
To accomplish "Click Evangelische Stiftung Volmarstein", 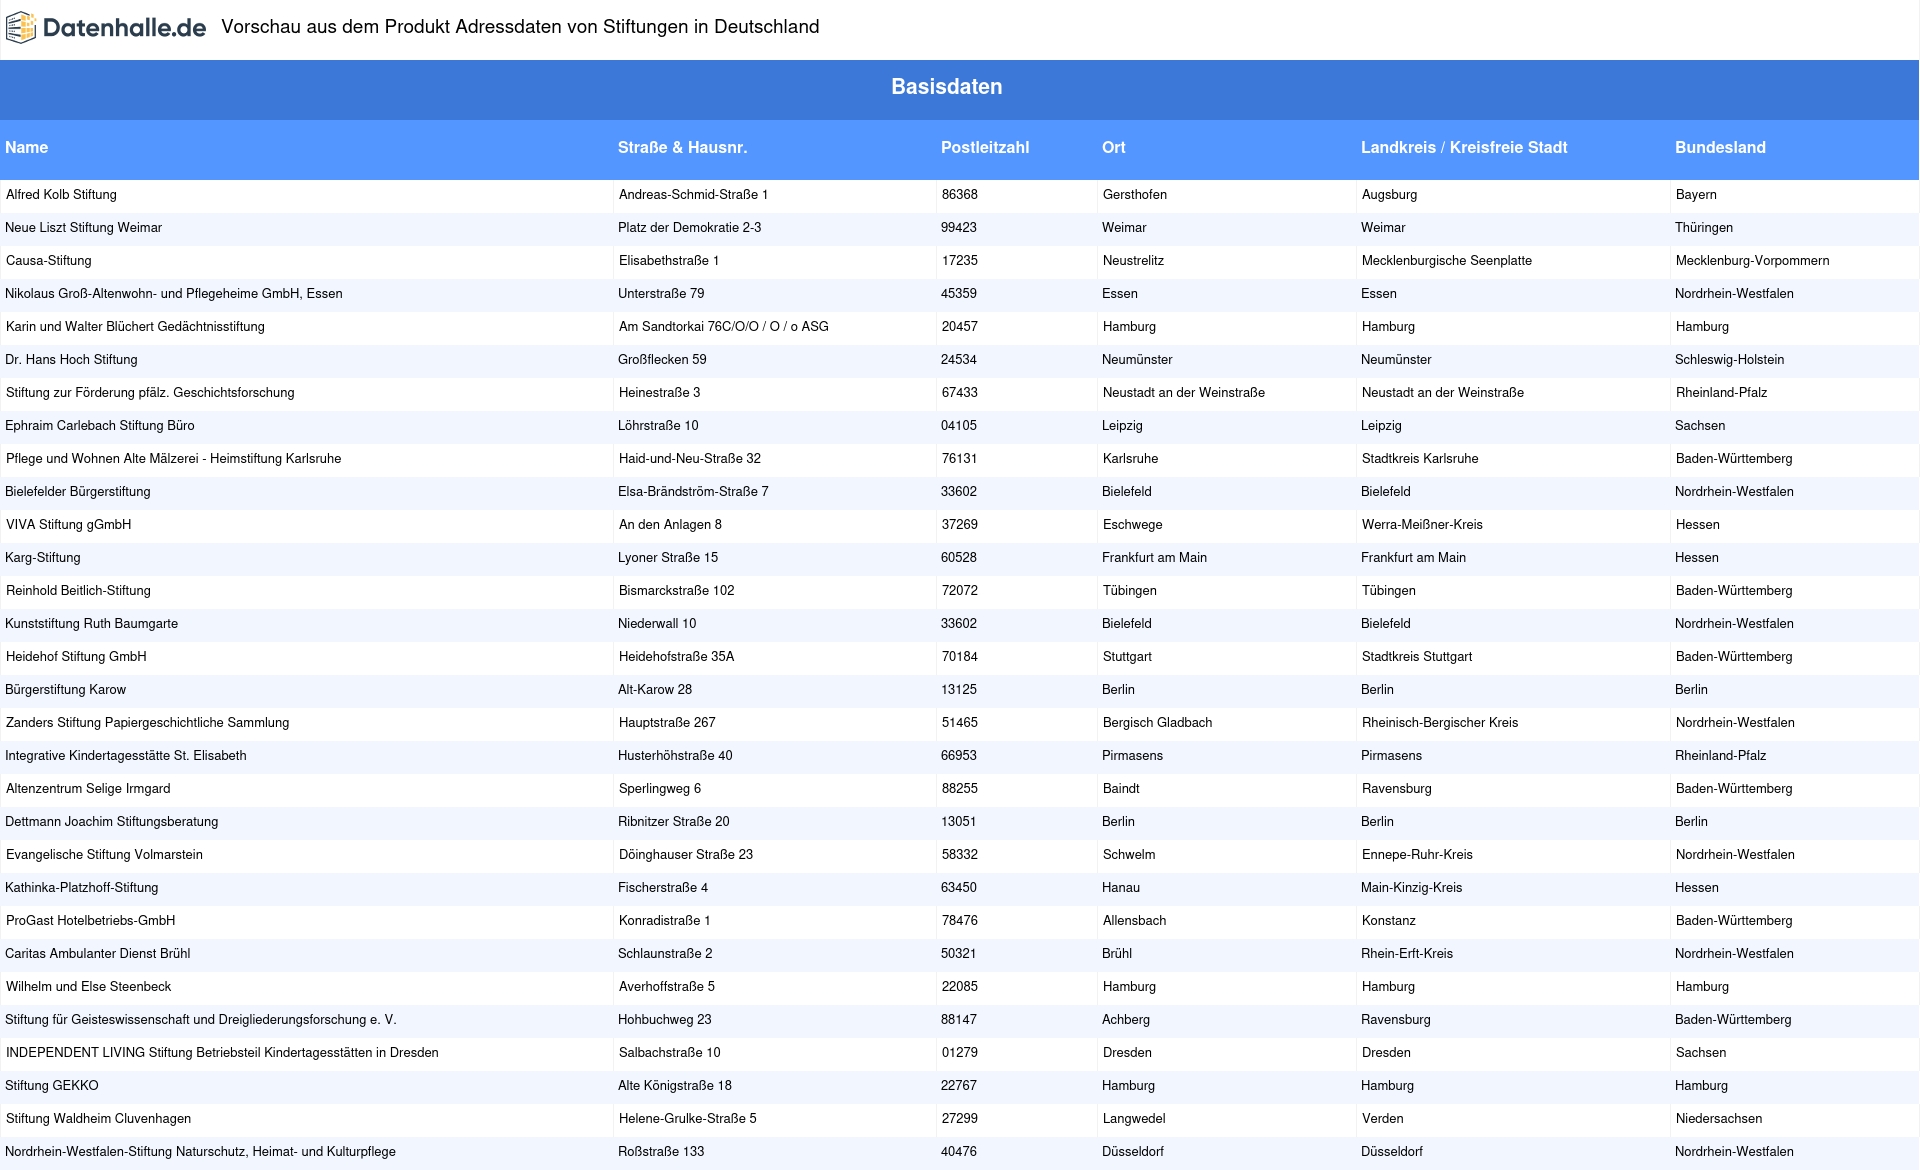I will pyautogui.click(x=104, y=855).
